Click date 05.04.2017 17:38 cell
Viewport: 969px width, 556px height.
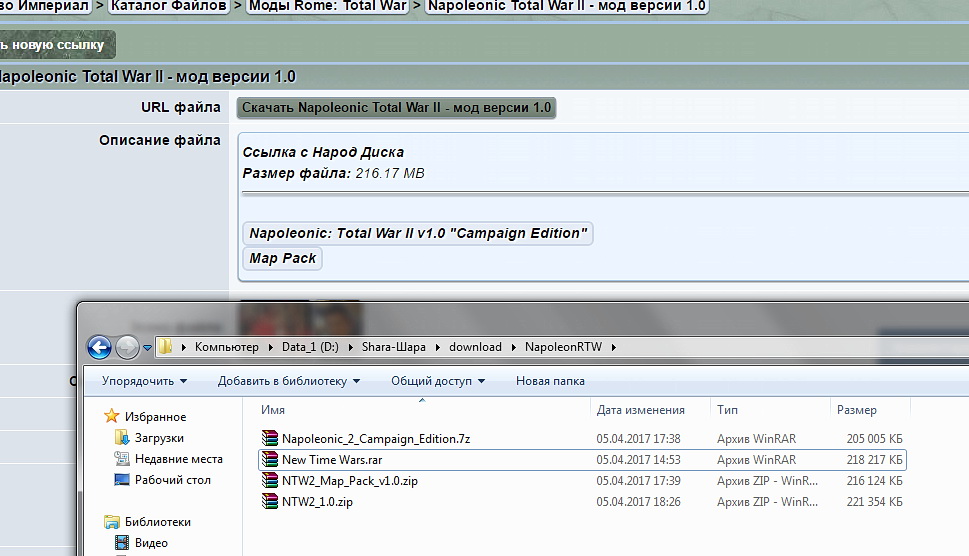[x=638, y=439]
